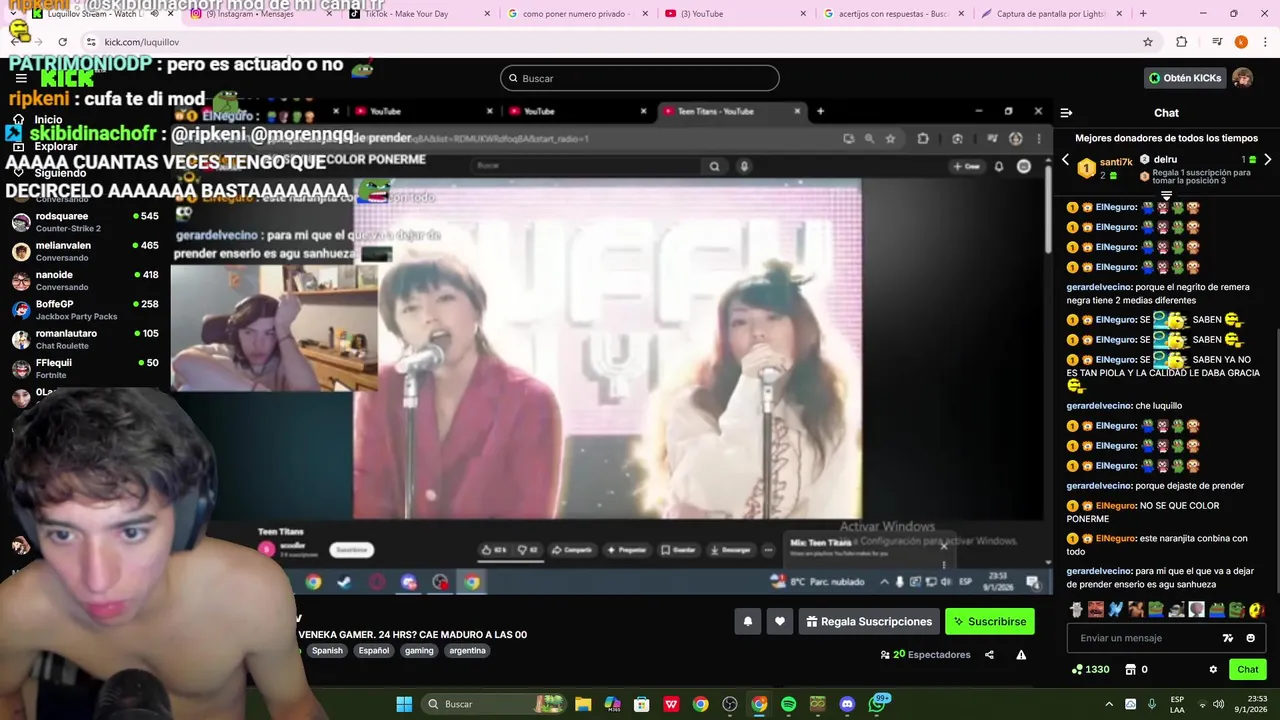Open rodsquaree channel in sidebar

click(85, 222)
